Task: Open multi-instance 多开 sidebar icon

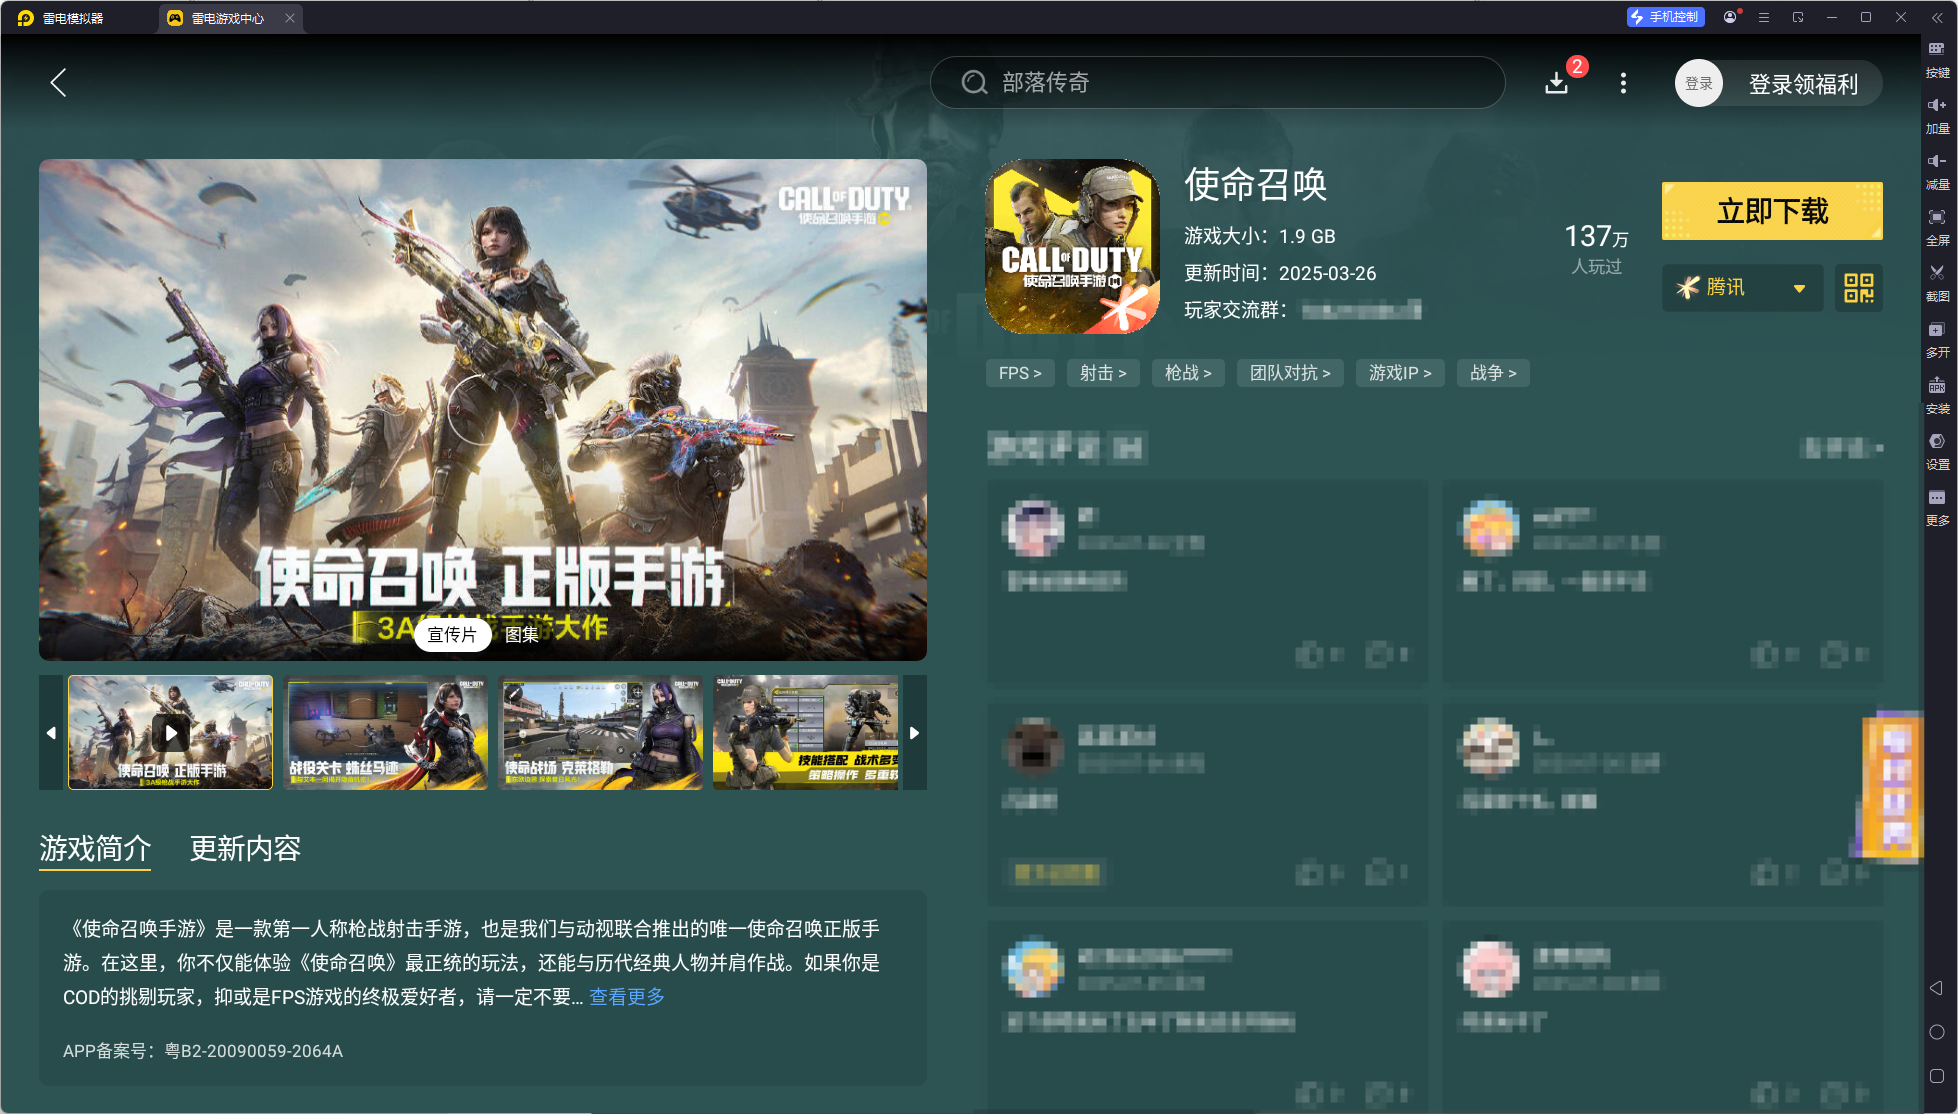Action: 1937,340
